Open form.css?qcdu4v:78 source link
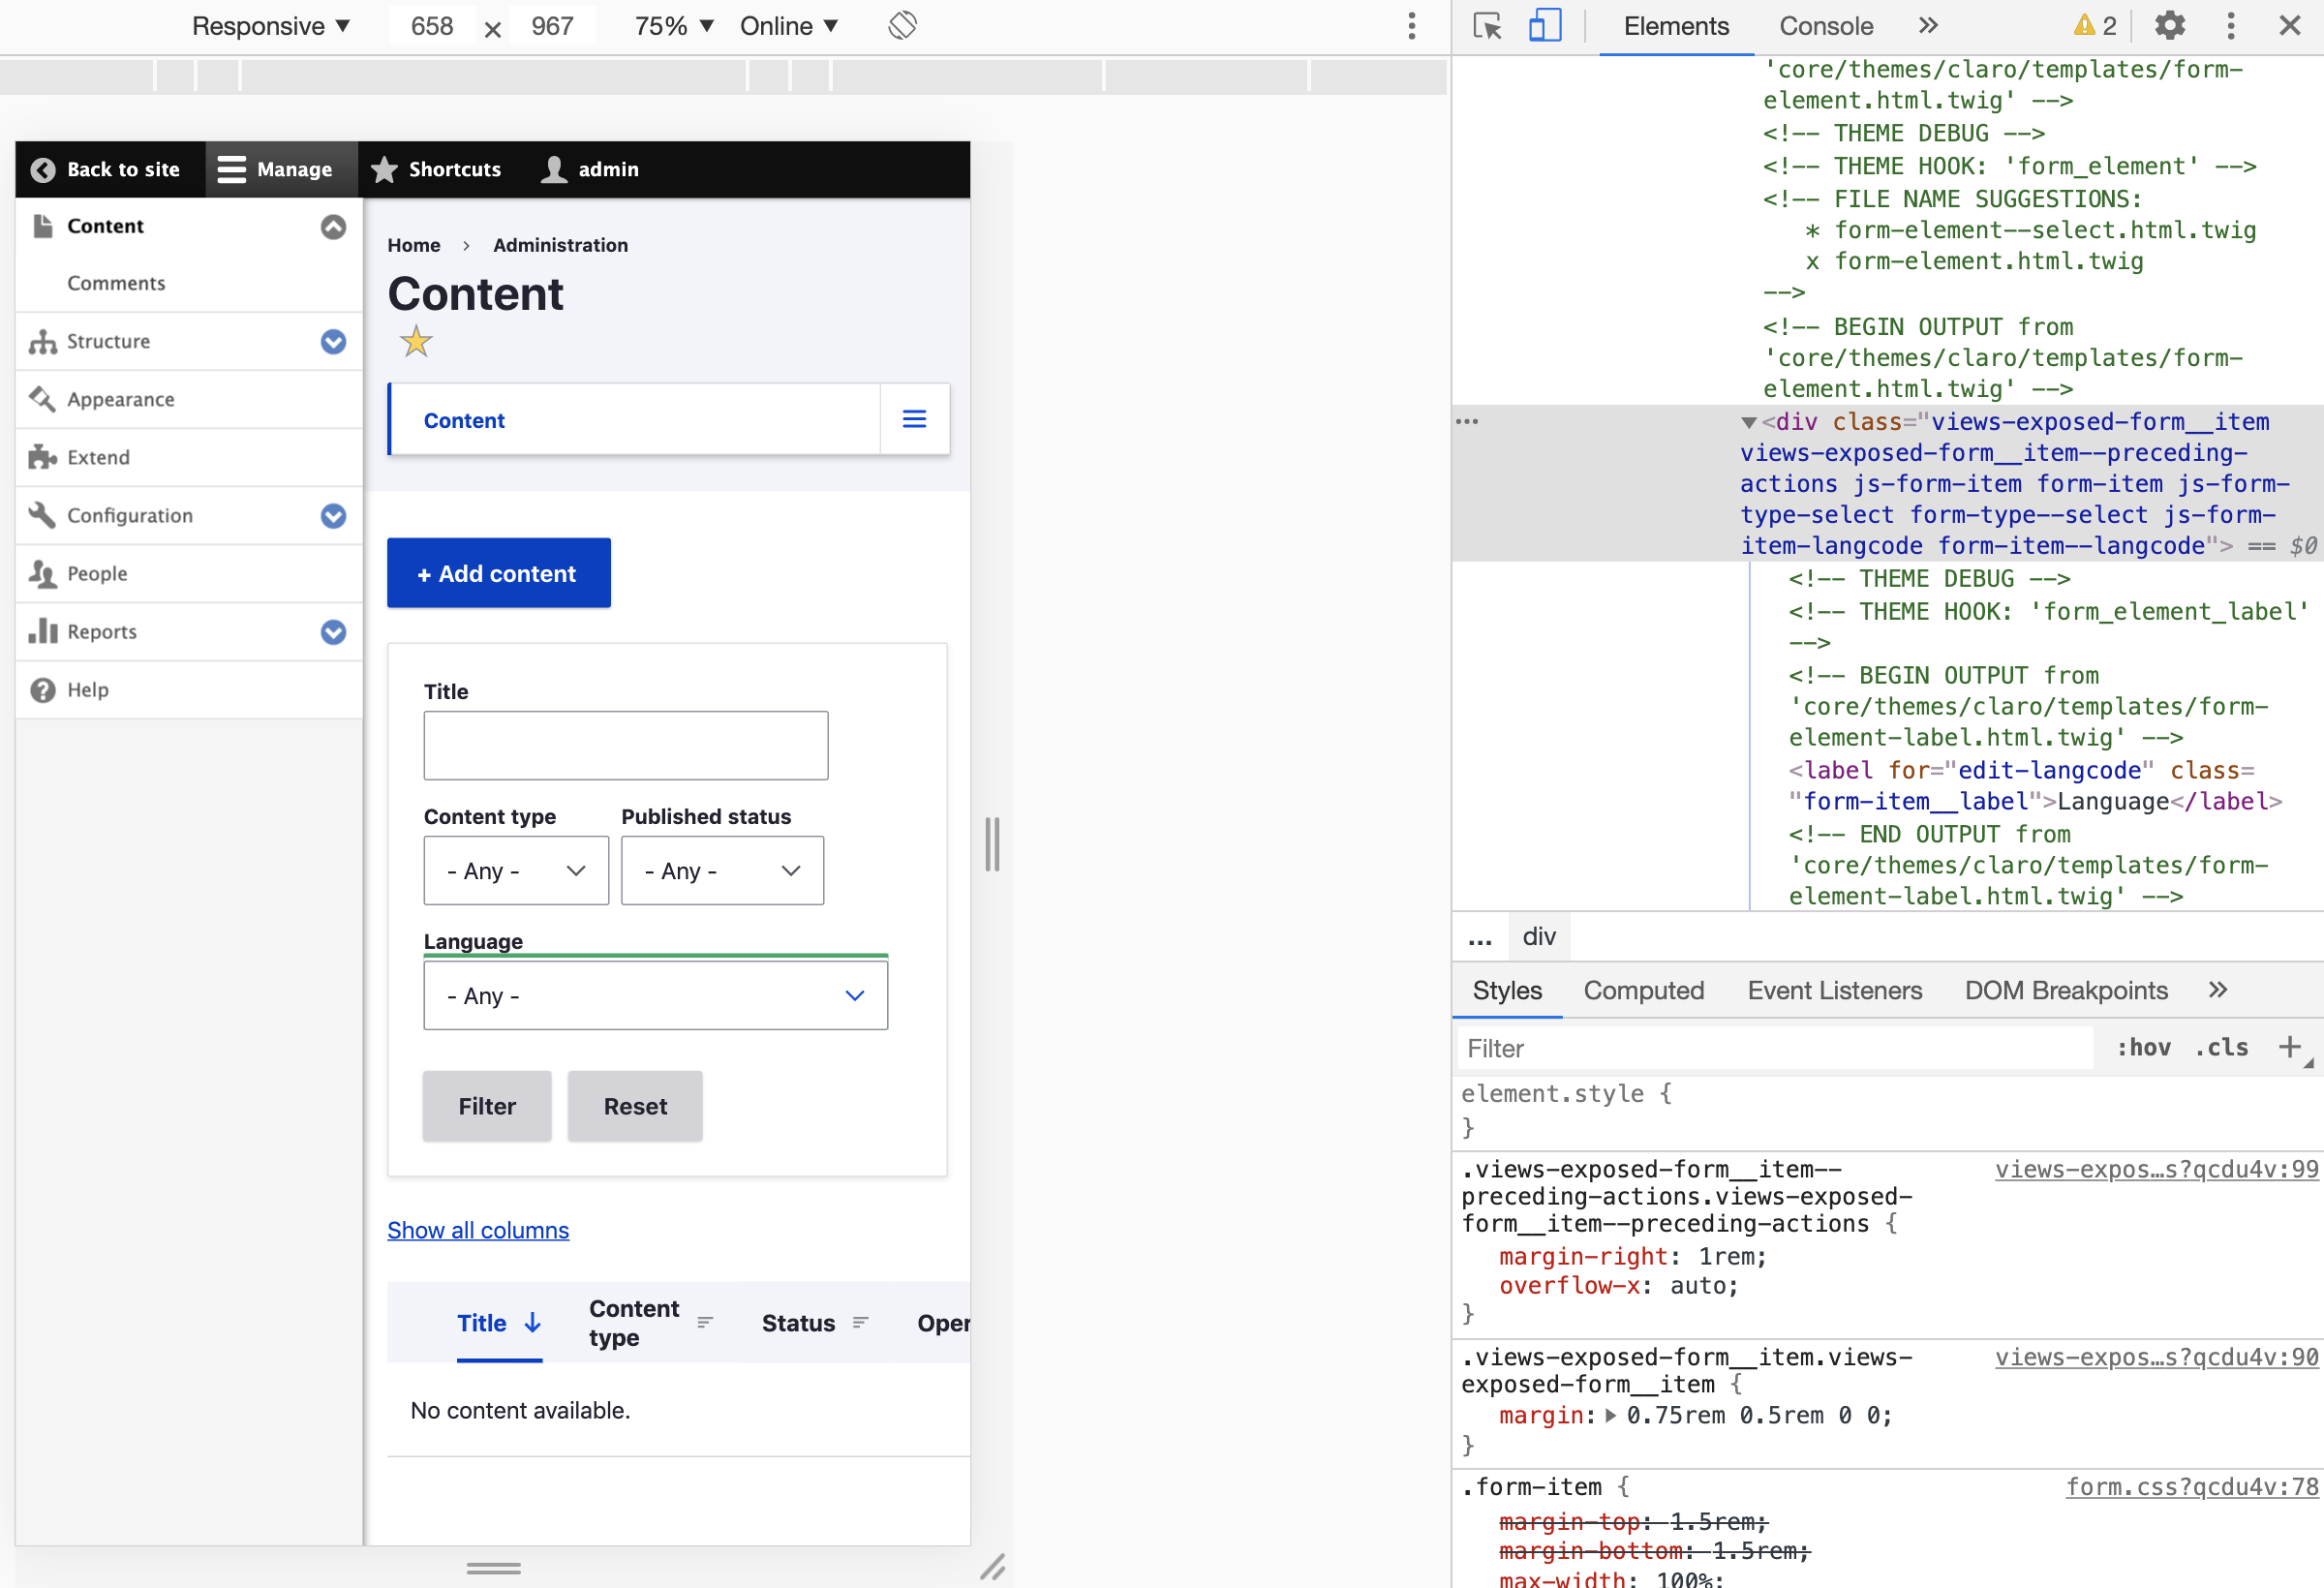The width and height of the screenshot is (2324, 1588). pos(2191,1487)
